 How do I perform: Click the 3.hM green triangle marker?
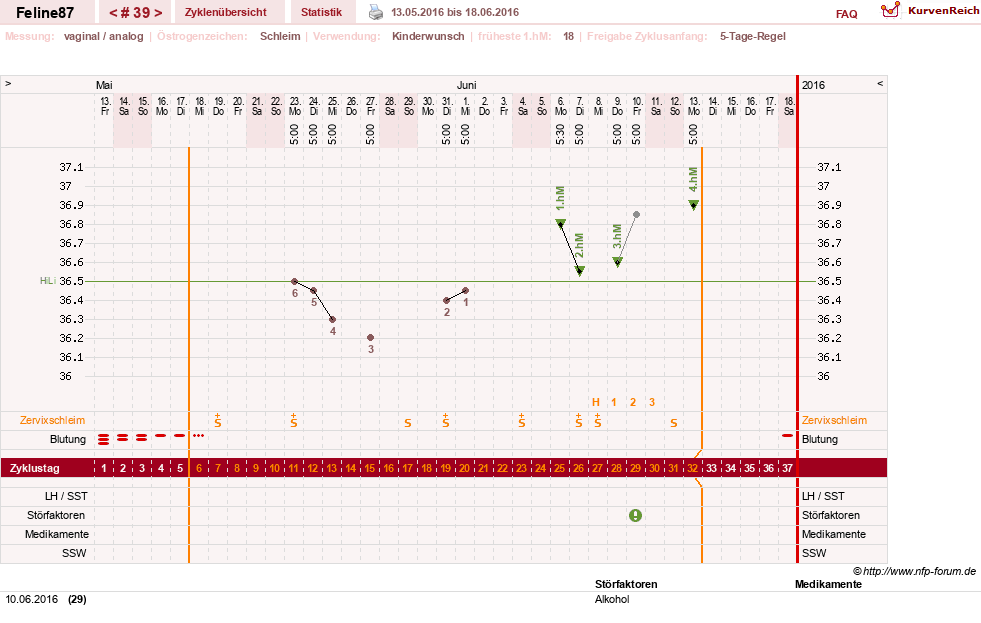tap(618, 261)
